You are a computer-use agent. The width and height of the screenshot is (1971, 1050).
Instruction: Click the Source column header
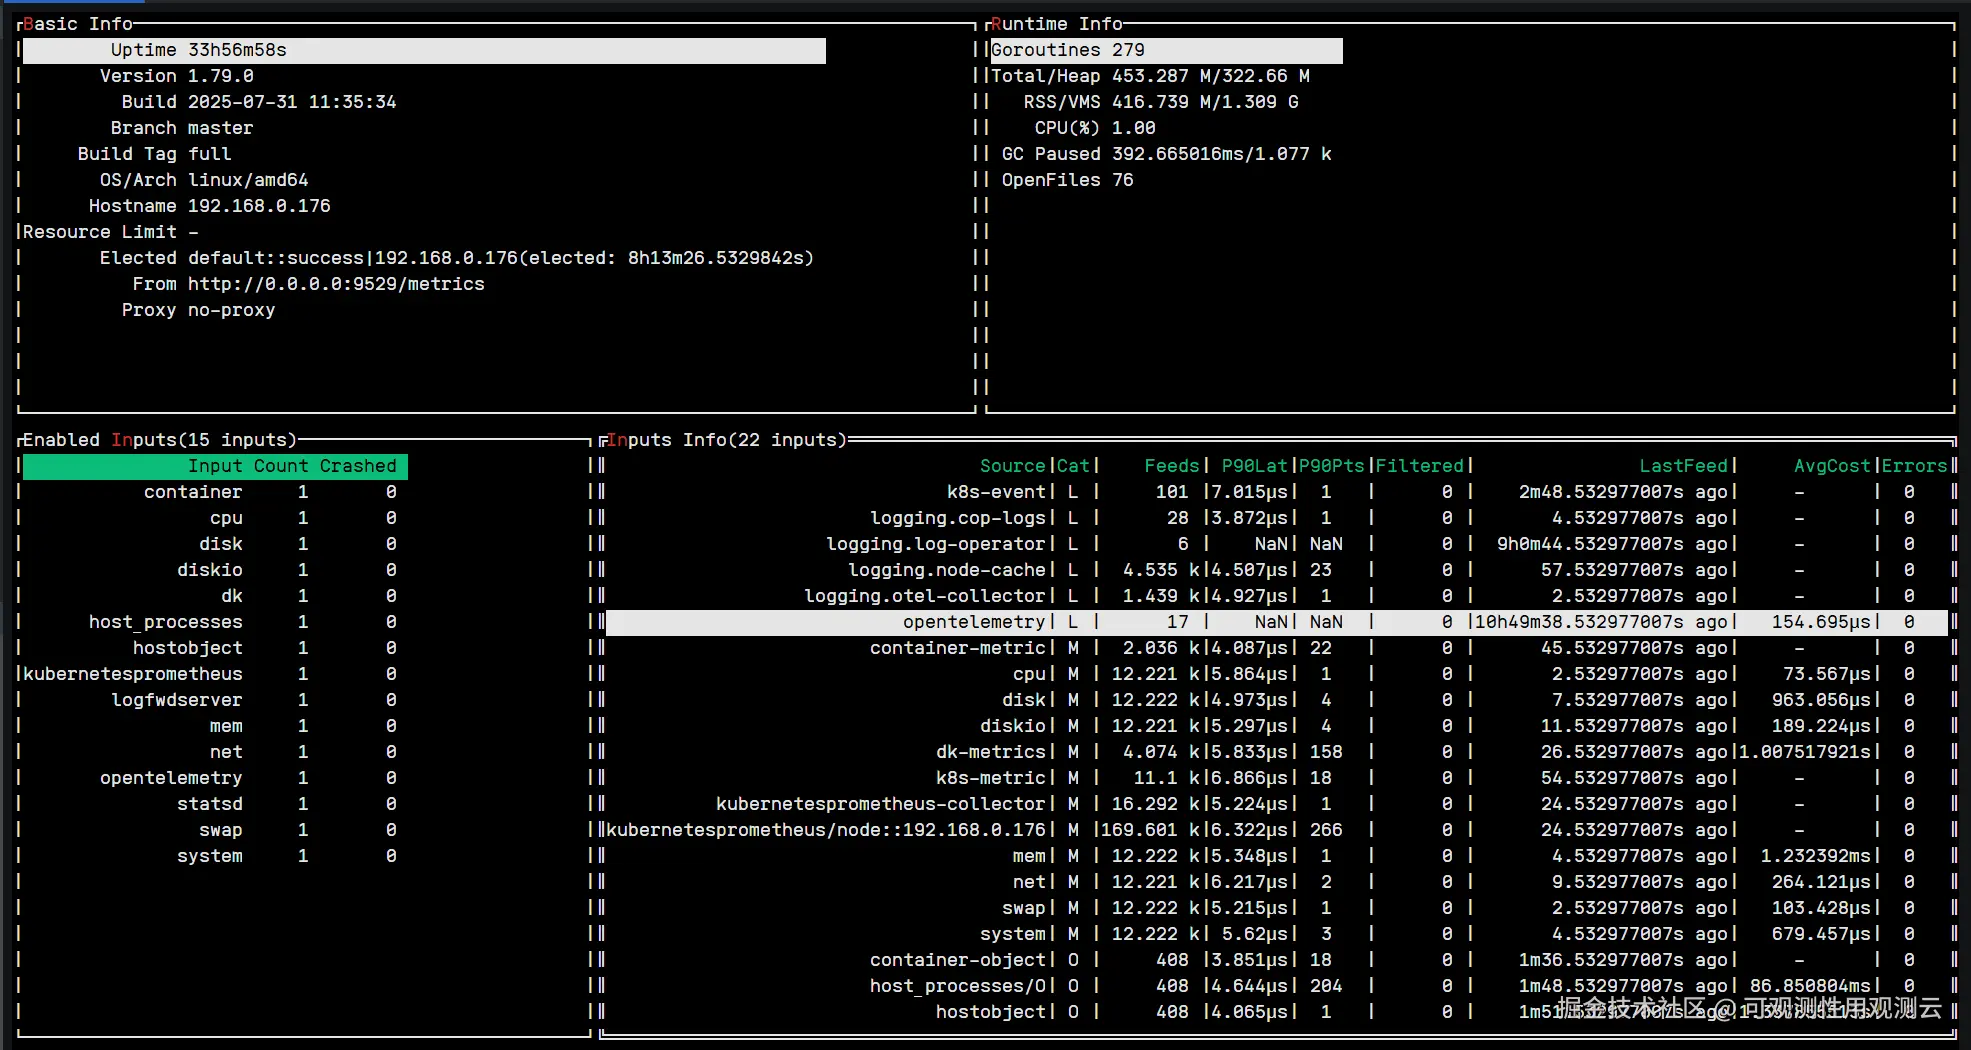[1012, 466]
